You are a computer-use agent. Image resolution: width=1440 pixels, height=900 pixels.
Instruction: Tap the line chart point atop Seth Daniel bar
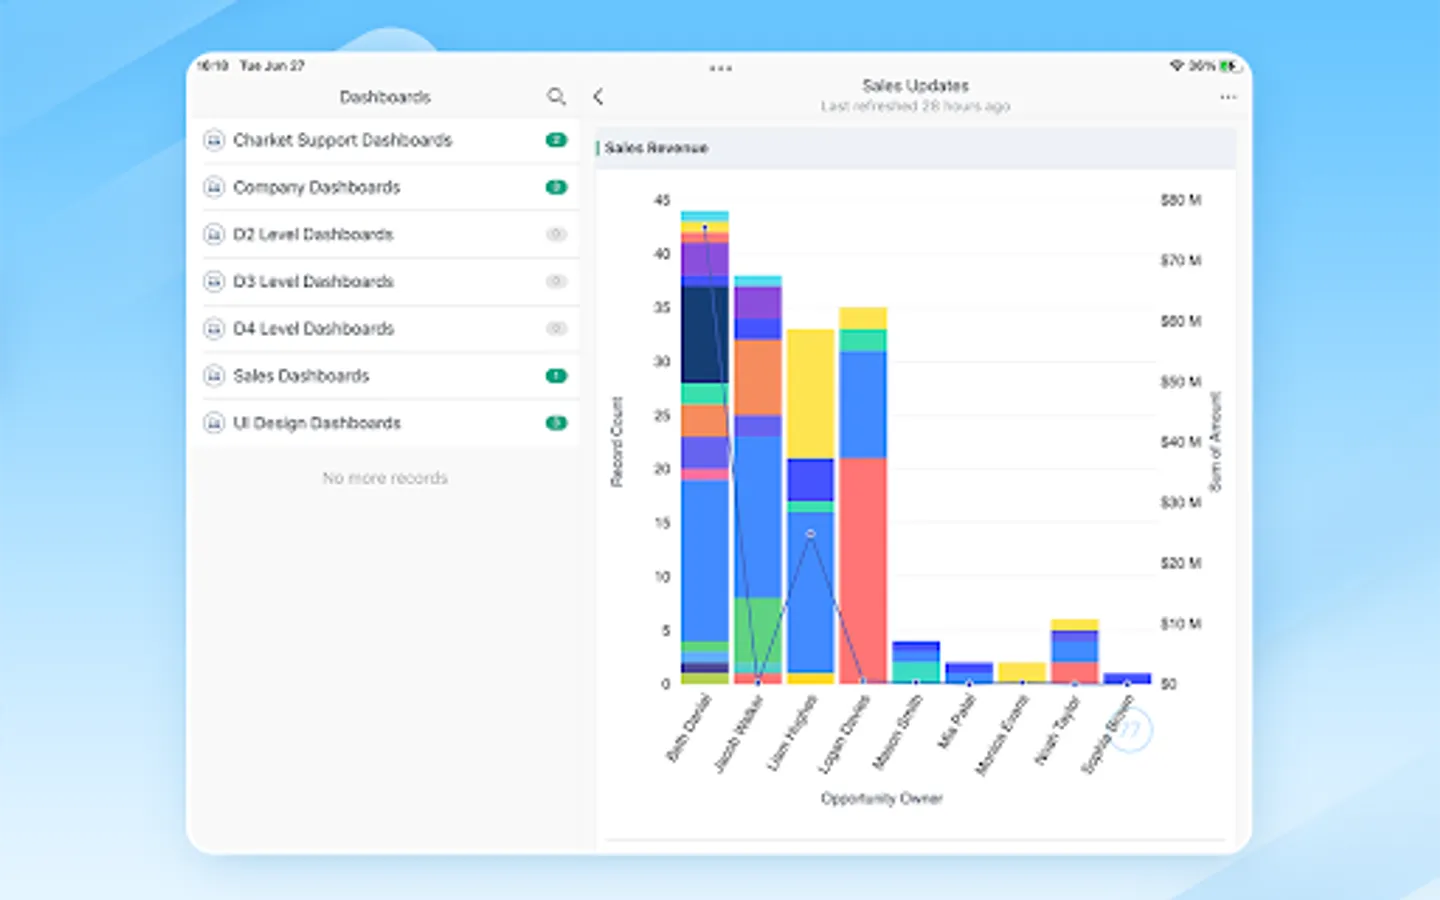705,228
